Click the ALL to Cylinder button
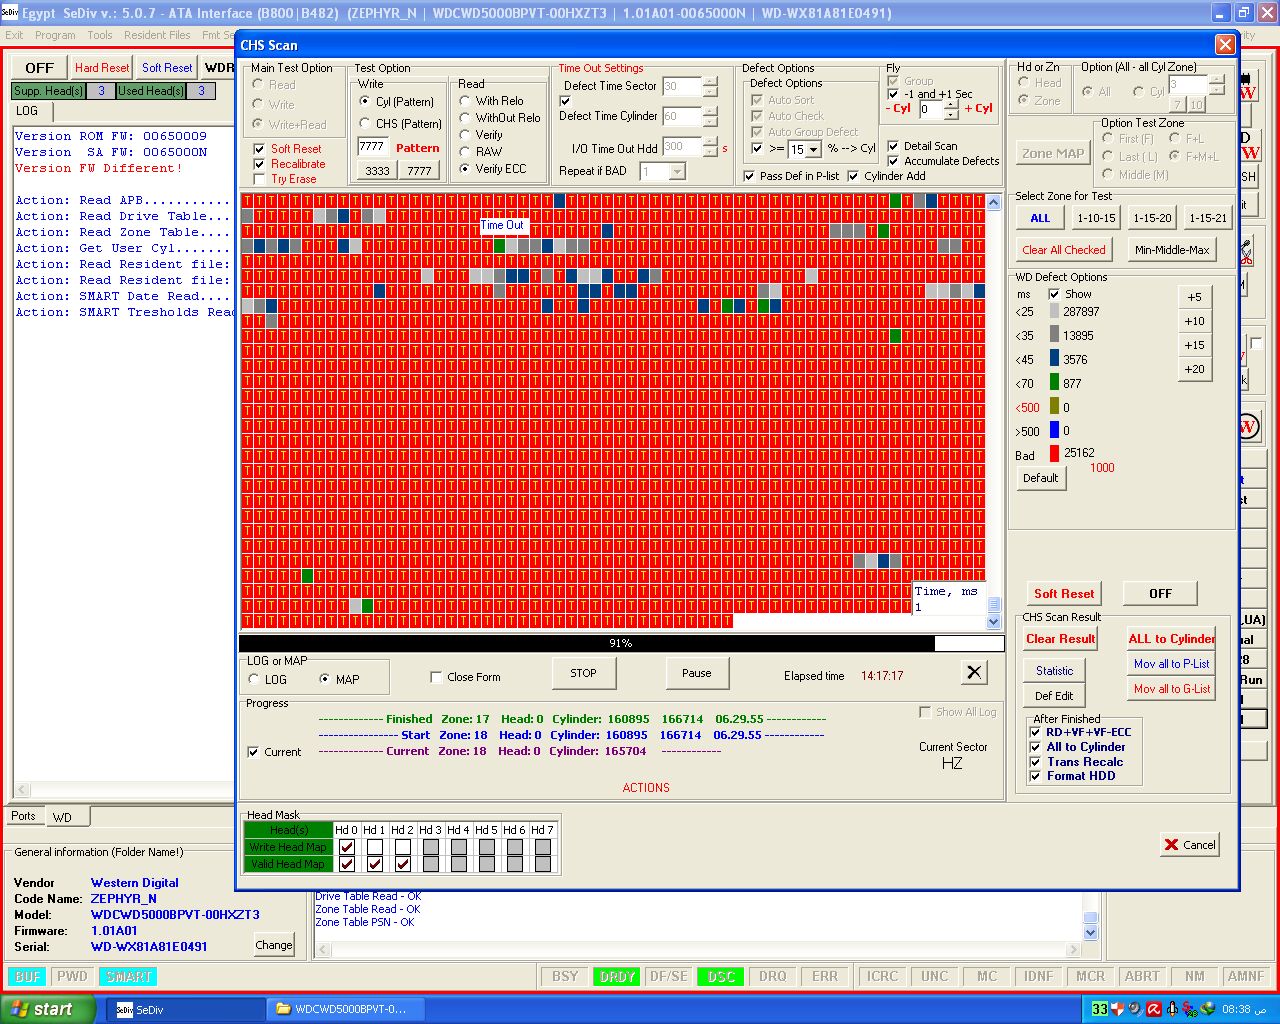Viewport: 1280px width, 1024px height. 1172,639
